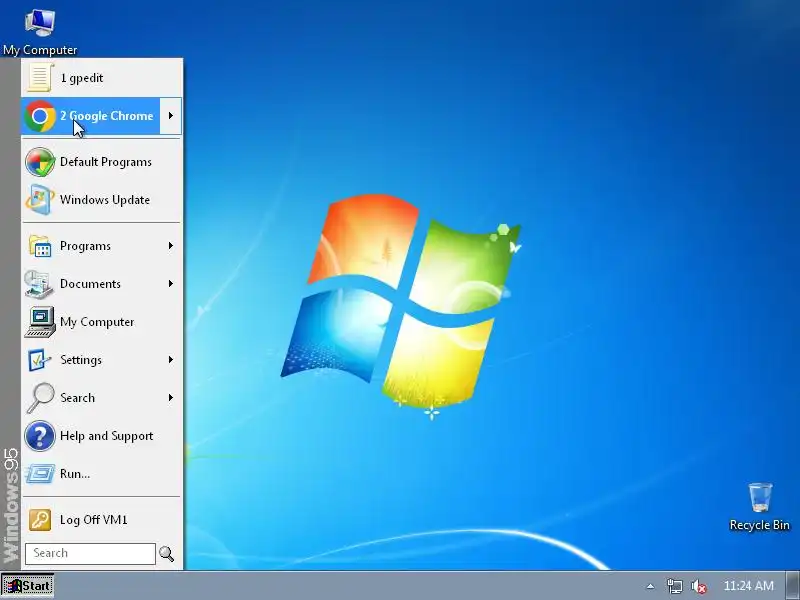Open the Search menu entry
Screen dimensions: 800x600
tap(102, 397)
